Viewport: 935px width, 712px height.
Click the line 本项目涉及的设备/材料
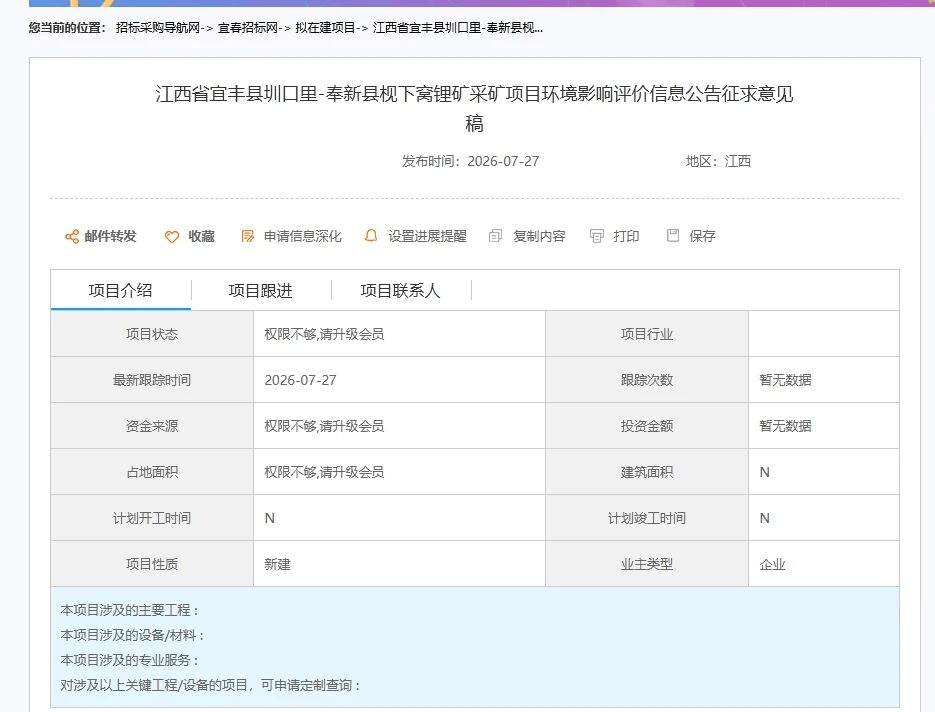132,635
